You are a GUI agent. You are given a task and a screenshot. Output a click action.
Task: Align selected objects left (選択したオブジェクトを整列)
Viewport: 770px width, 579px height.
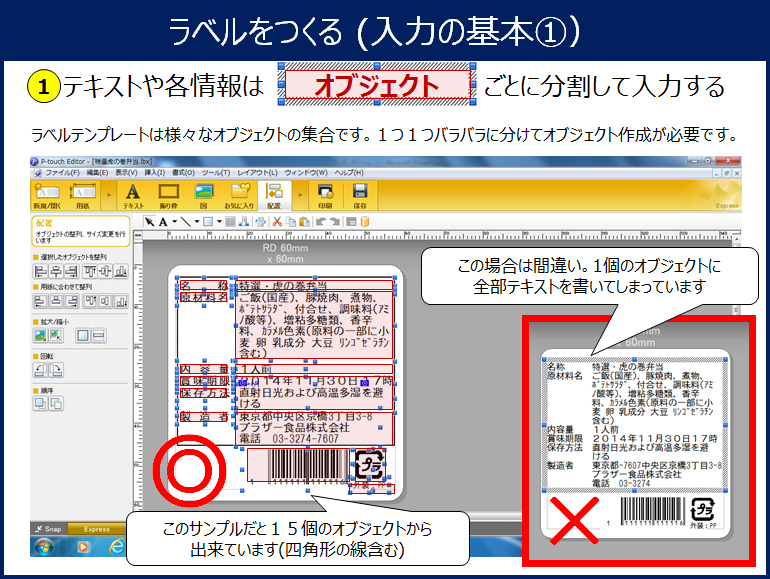tap(40, 271)
